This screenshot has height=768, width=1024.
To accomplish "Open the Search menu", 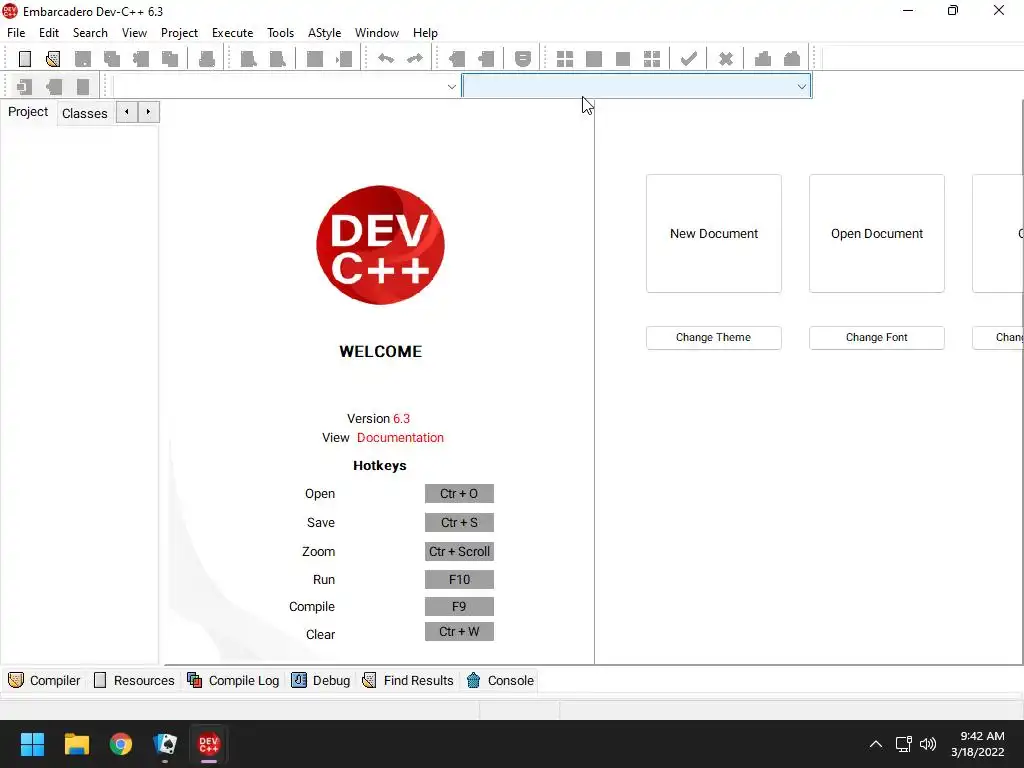I will click(x=90, y=33).
